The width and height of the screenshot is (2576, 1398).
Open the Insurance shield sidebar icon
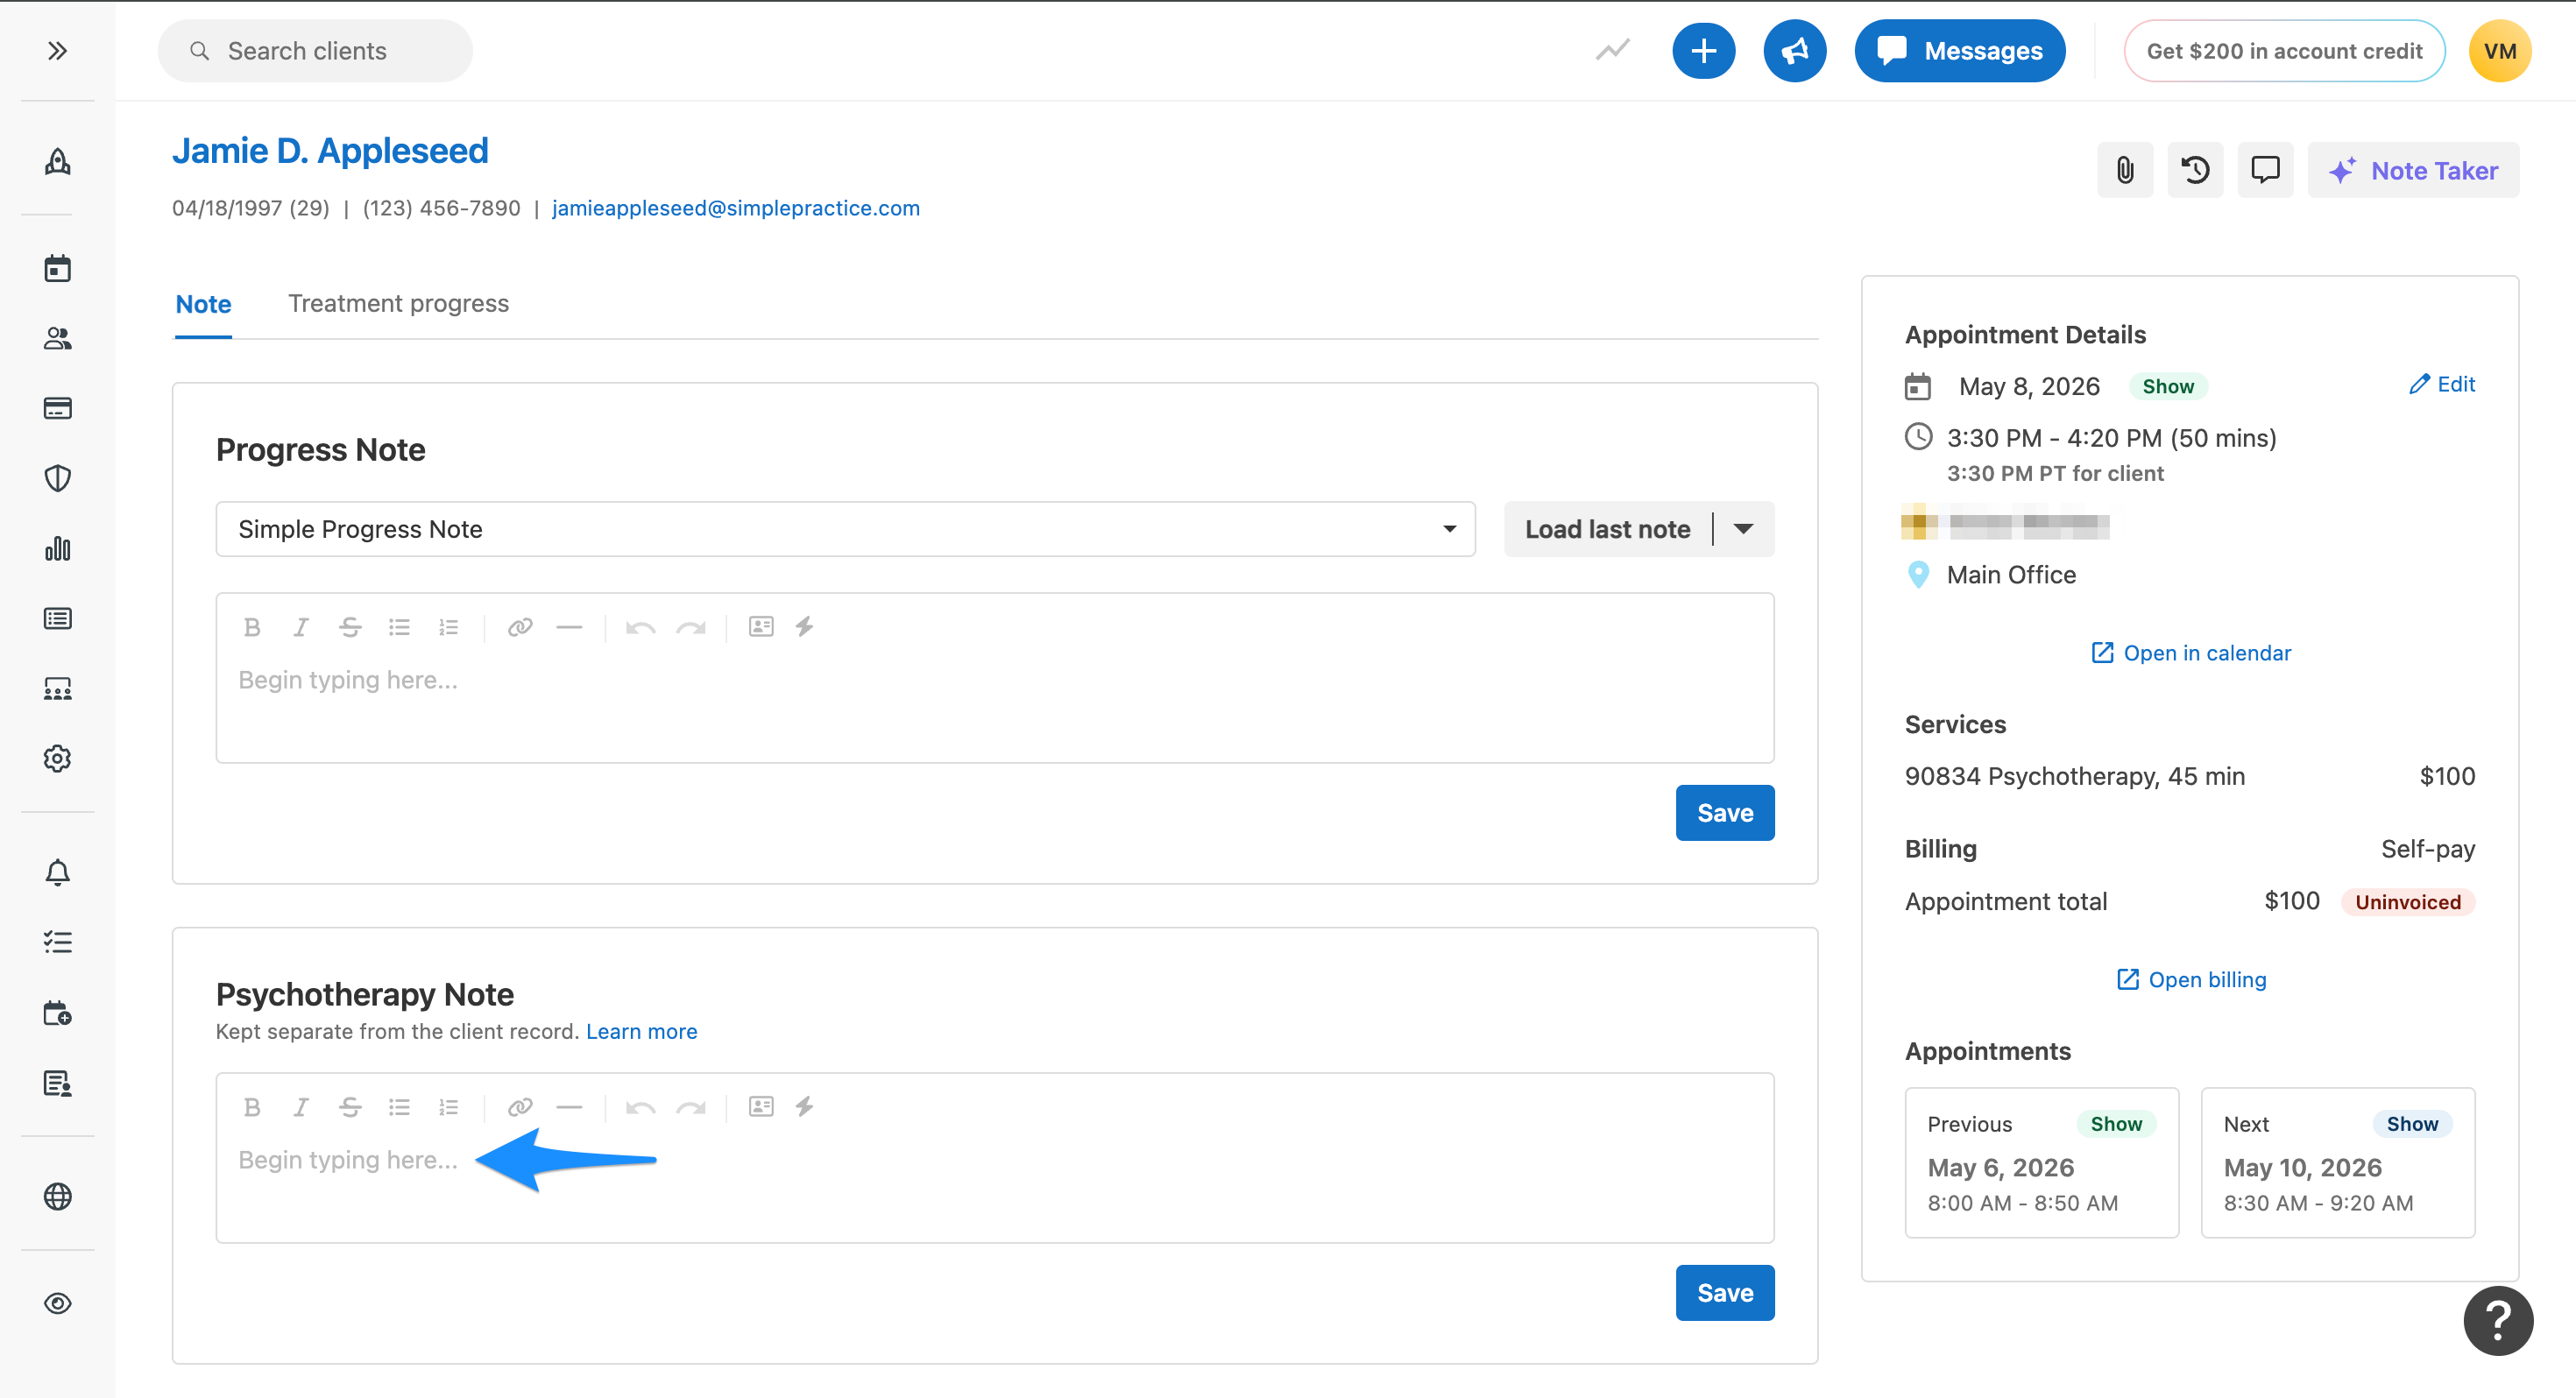(57, 478)
